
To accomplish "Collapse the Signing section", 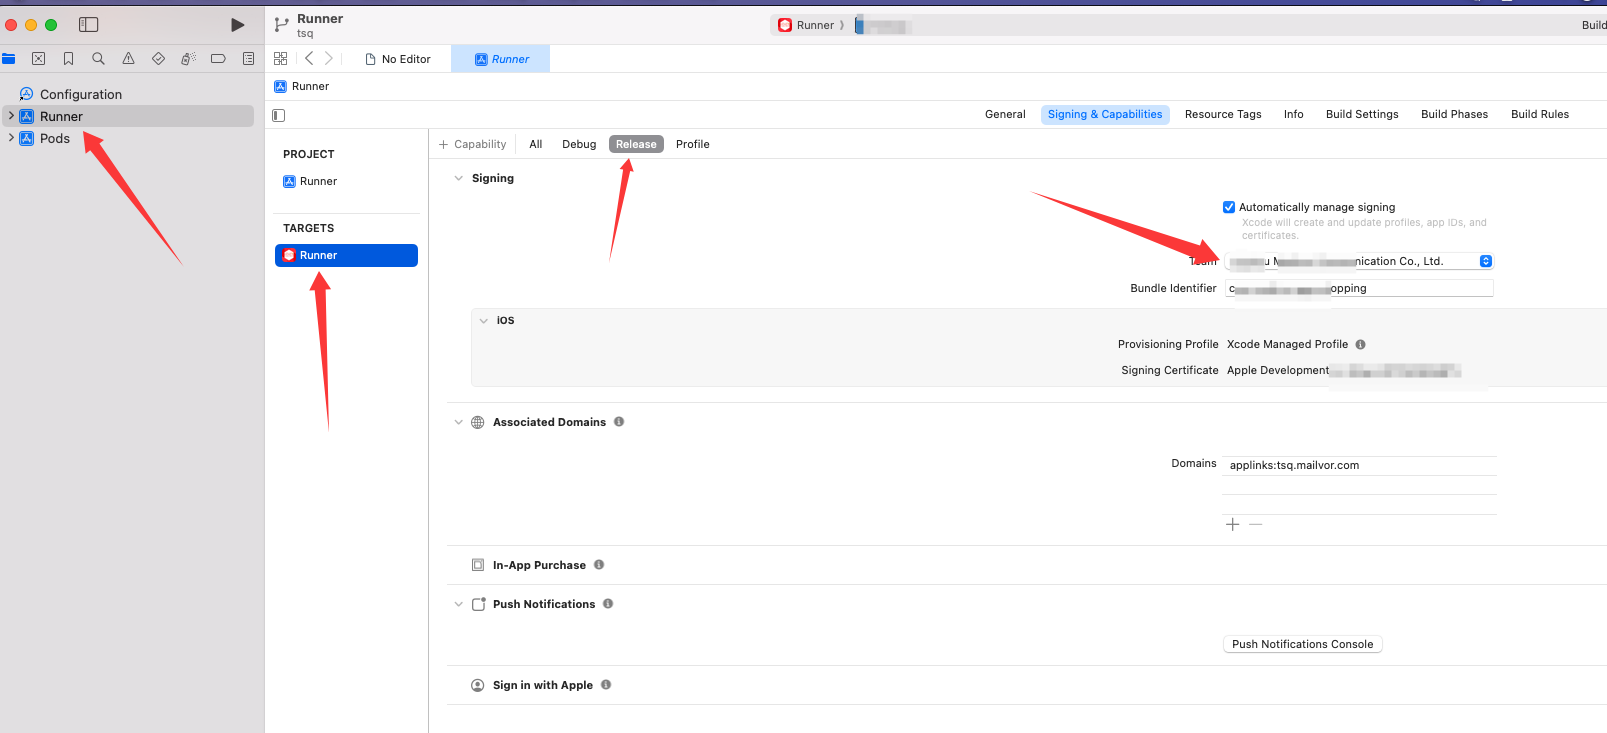I will click(459, 179).
